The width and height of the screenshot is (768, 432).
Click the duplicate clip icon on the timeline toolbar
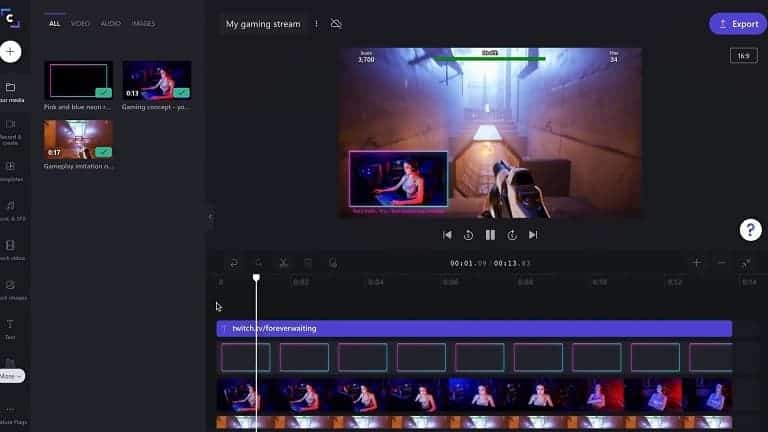coord(333,263)
